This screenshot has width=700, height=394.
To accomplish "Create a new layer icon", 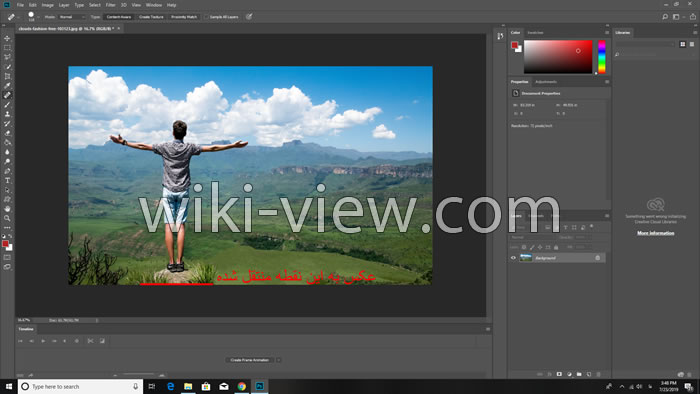I will tap(589, 374).
